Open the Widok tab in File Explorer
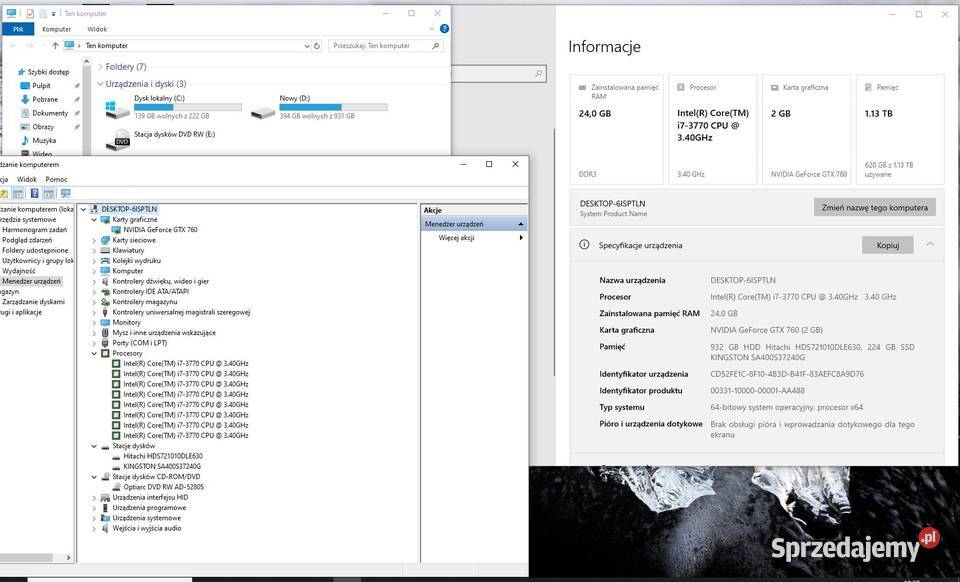This screenshot has height=582, width=960. pyautogui.click(x=97, y=30)
